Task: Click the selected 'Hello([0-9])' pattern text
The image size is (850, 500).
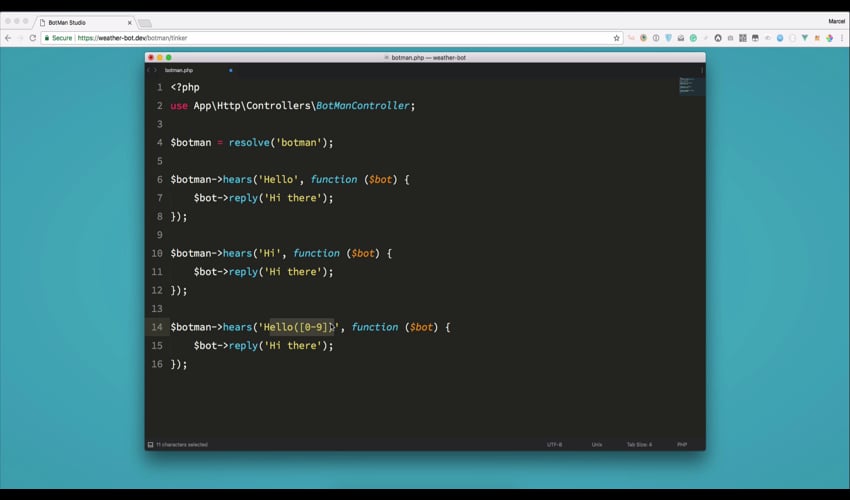Action: pos(301,327)
